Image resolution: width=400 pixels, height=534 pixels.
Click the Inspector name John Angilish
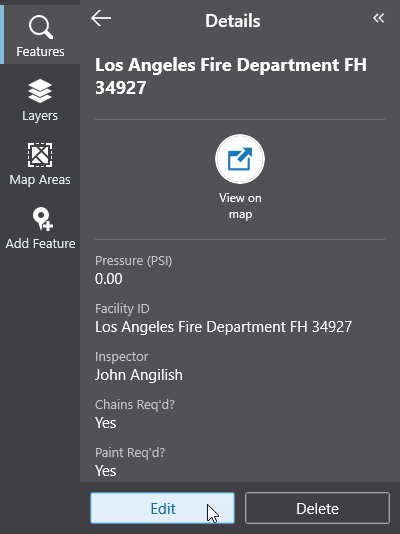point(139,375)
